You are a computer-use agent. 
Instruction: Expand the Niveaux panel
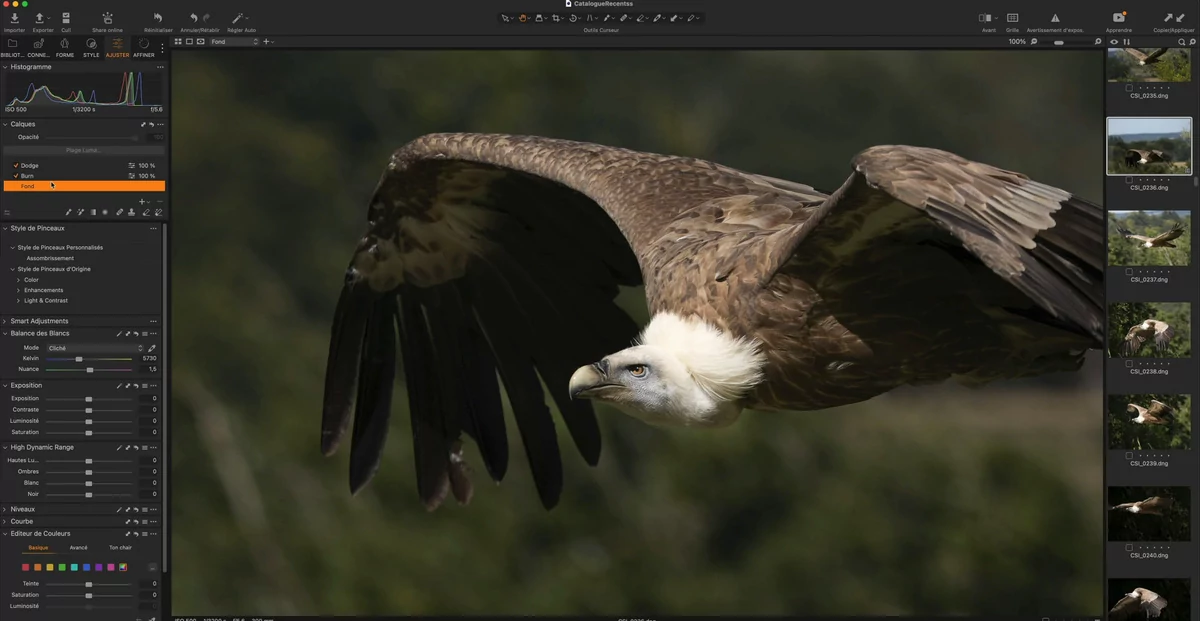[x=5, y=510]
